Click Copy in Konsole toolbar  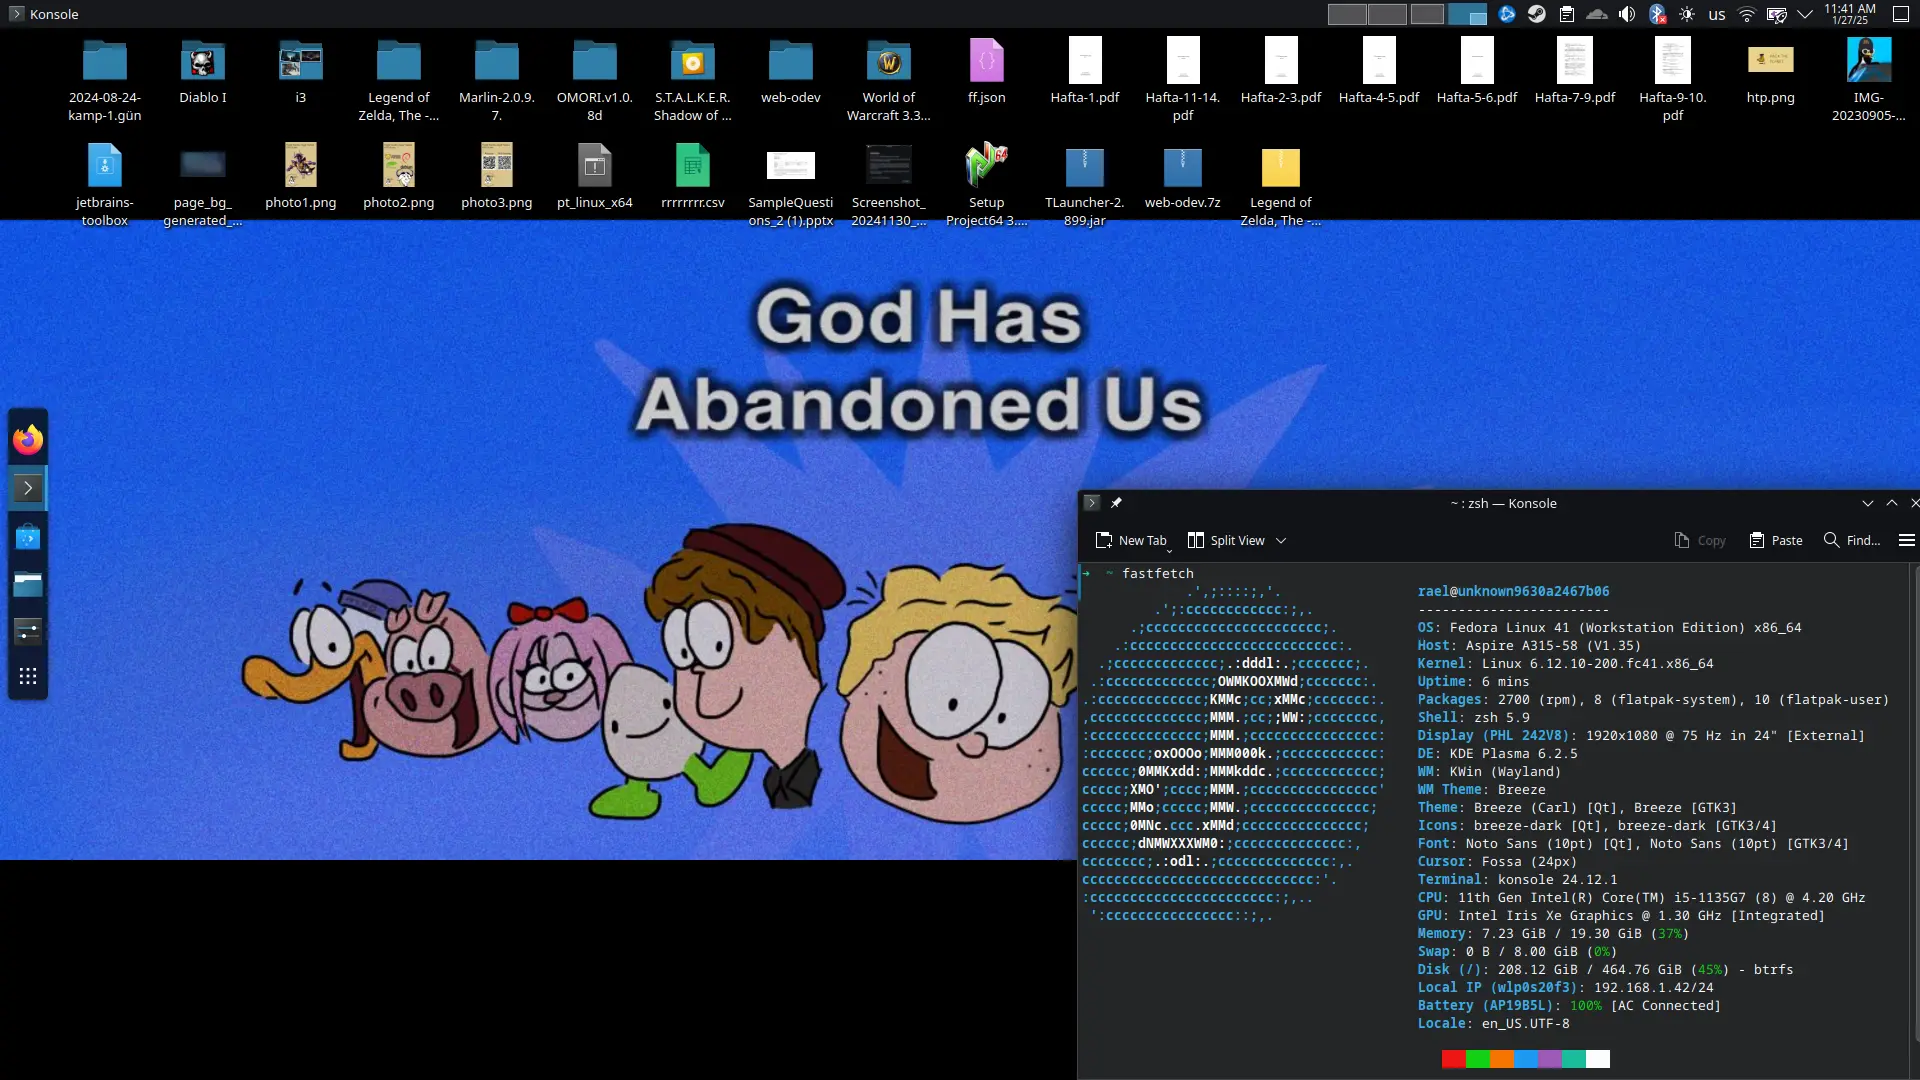1700,540
